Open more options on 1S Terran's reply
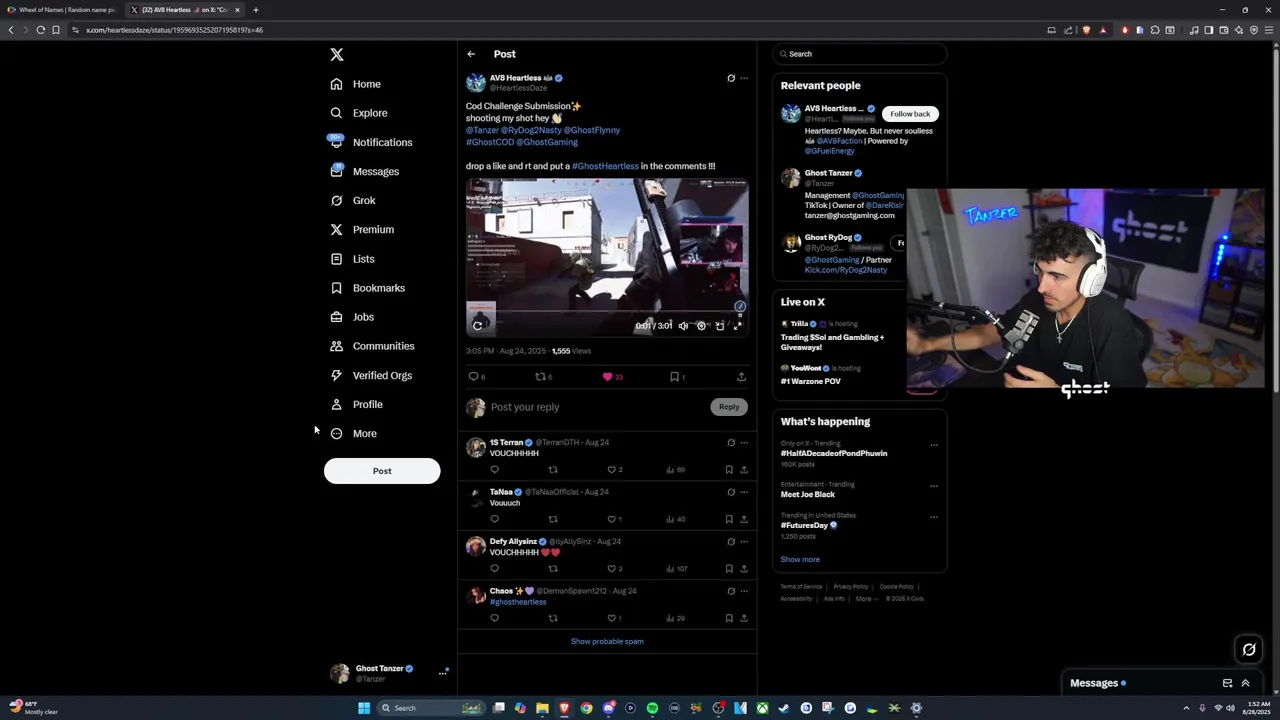The height and width of the screenshot is (720, 1280). [x=744, y=442]
